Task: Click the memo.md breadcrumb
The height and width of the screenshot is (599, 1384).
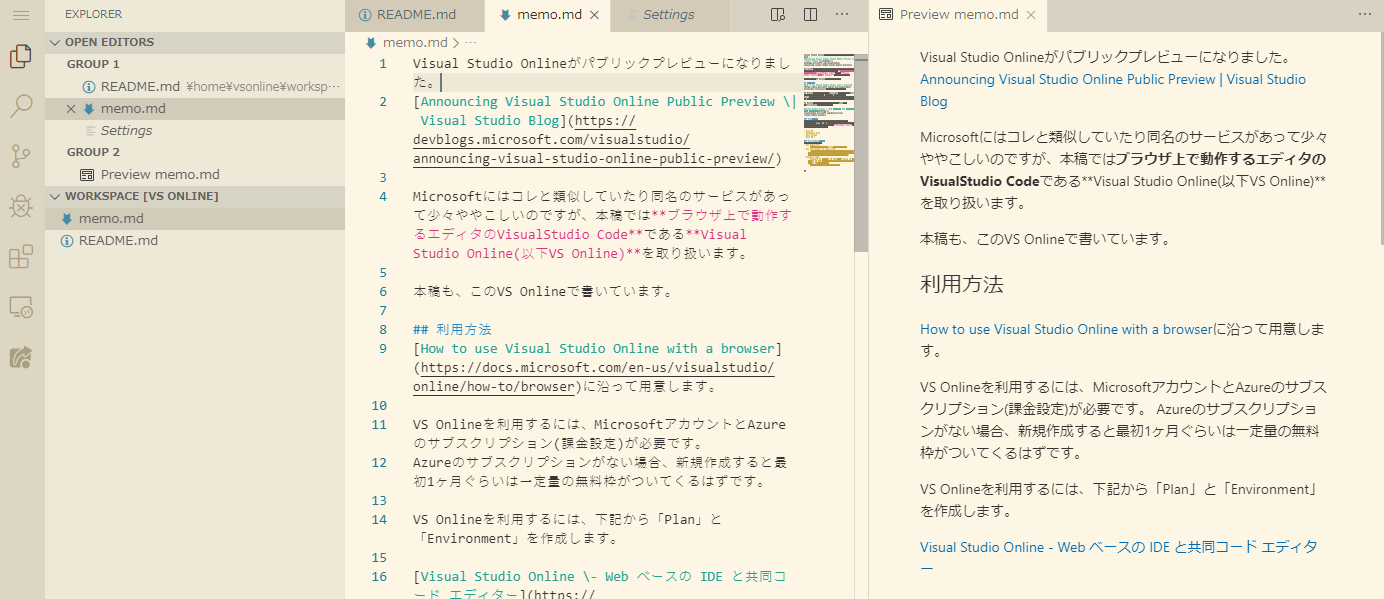Action: pyautogui.click(x=414, y=43)
